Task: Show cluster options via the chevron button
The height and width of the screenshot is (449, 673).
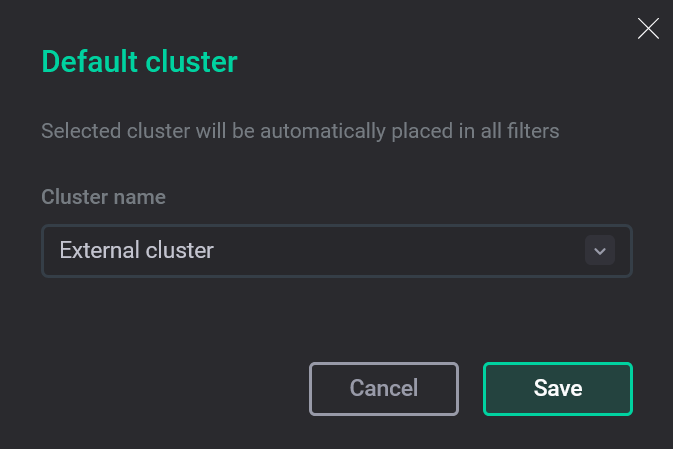Action: click(599, 251)
